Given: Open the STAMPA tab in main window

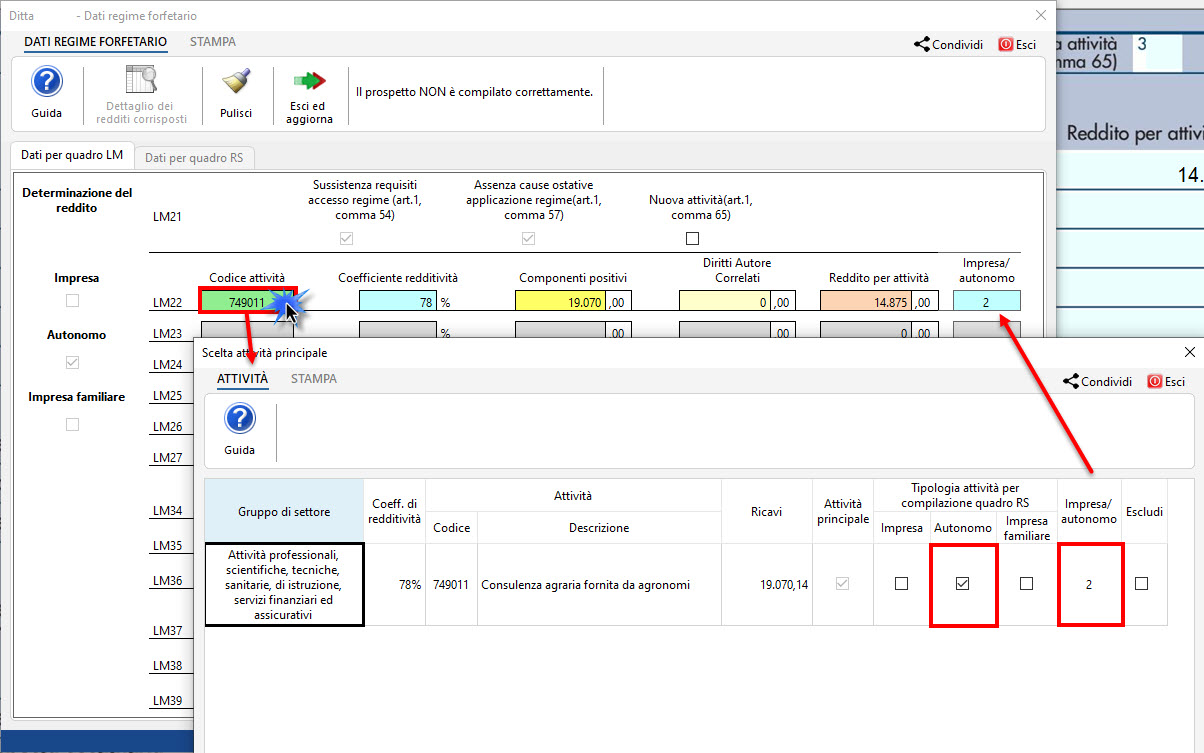Looking at the screenshot, I should (x=213, y=42).
